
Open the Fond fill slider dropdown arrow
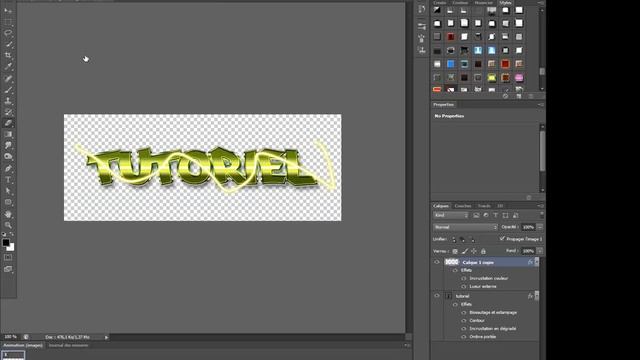(x=540, y=251)
